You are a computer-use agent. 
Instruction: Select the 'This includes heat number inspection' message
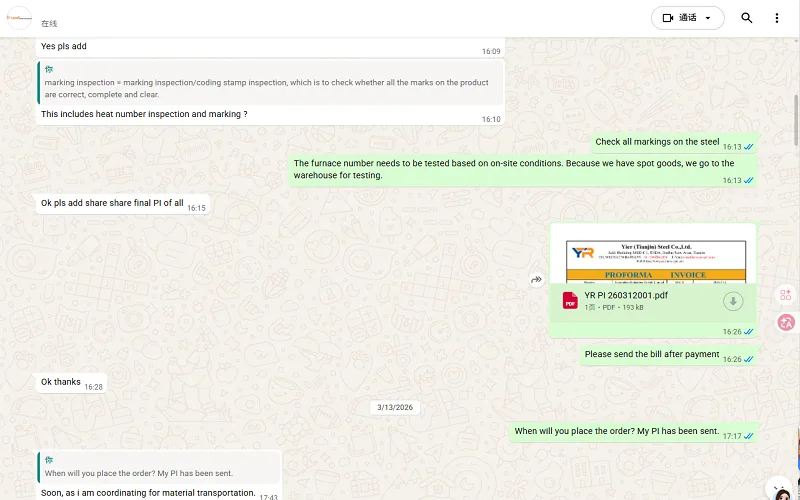[x=144, y=114]
